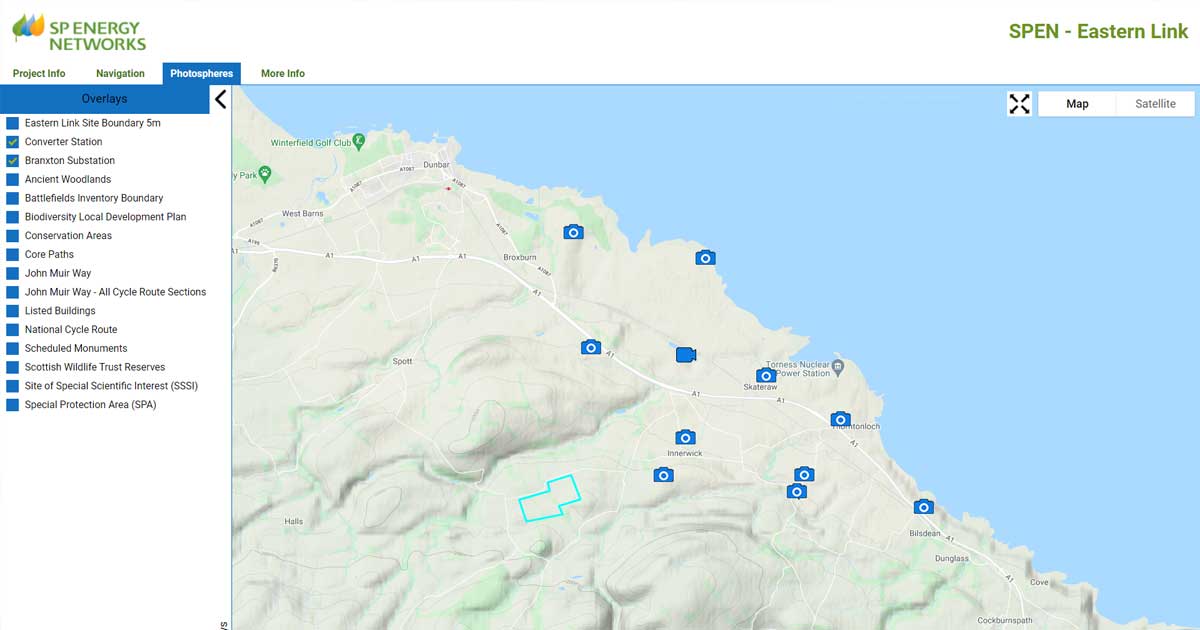Select the Map view button

1077,104
